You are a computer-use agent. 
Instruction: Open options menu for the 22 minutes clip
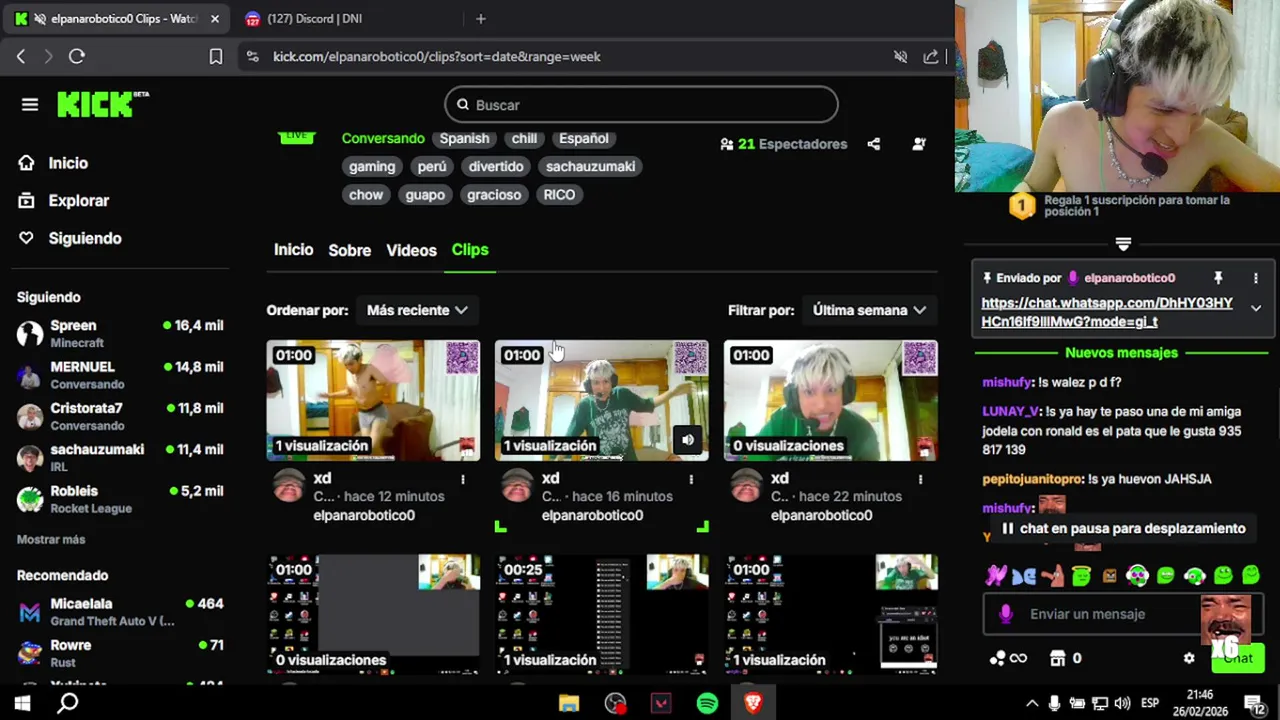(920, 480)
